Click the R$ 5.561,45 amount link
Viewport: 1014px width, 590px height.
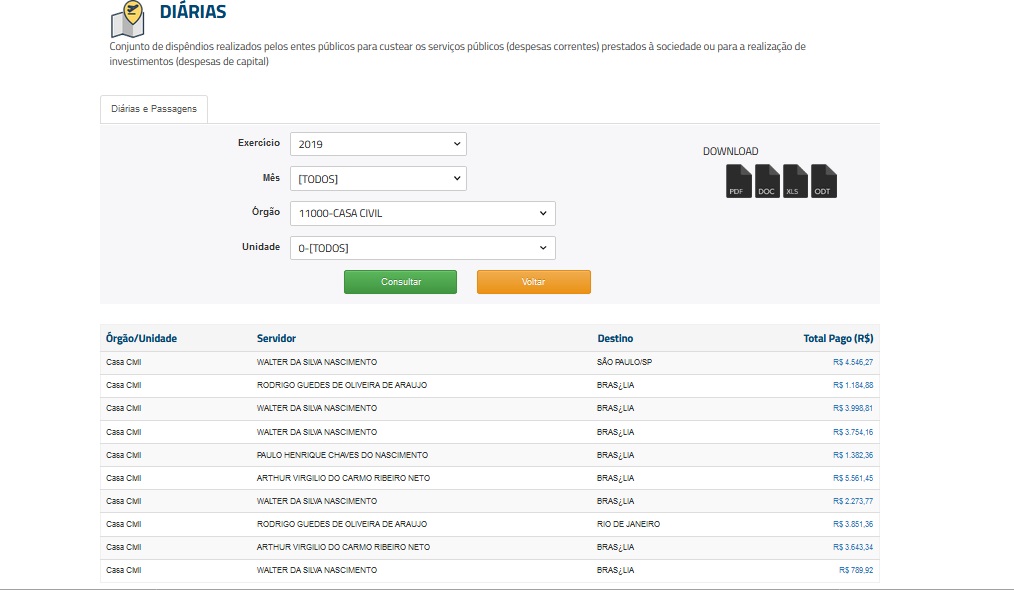point(852,478)
